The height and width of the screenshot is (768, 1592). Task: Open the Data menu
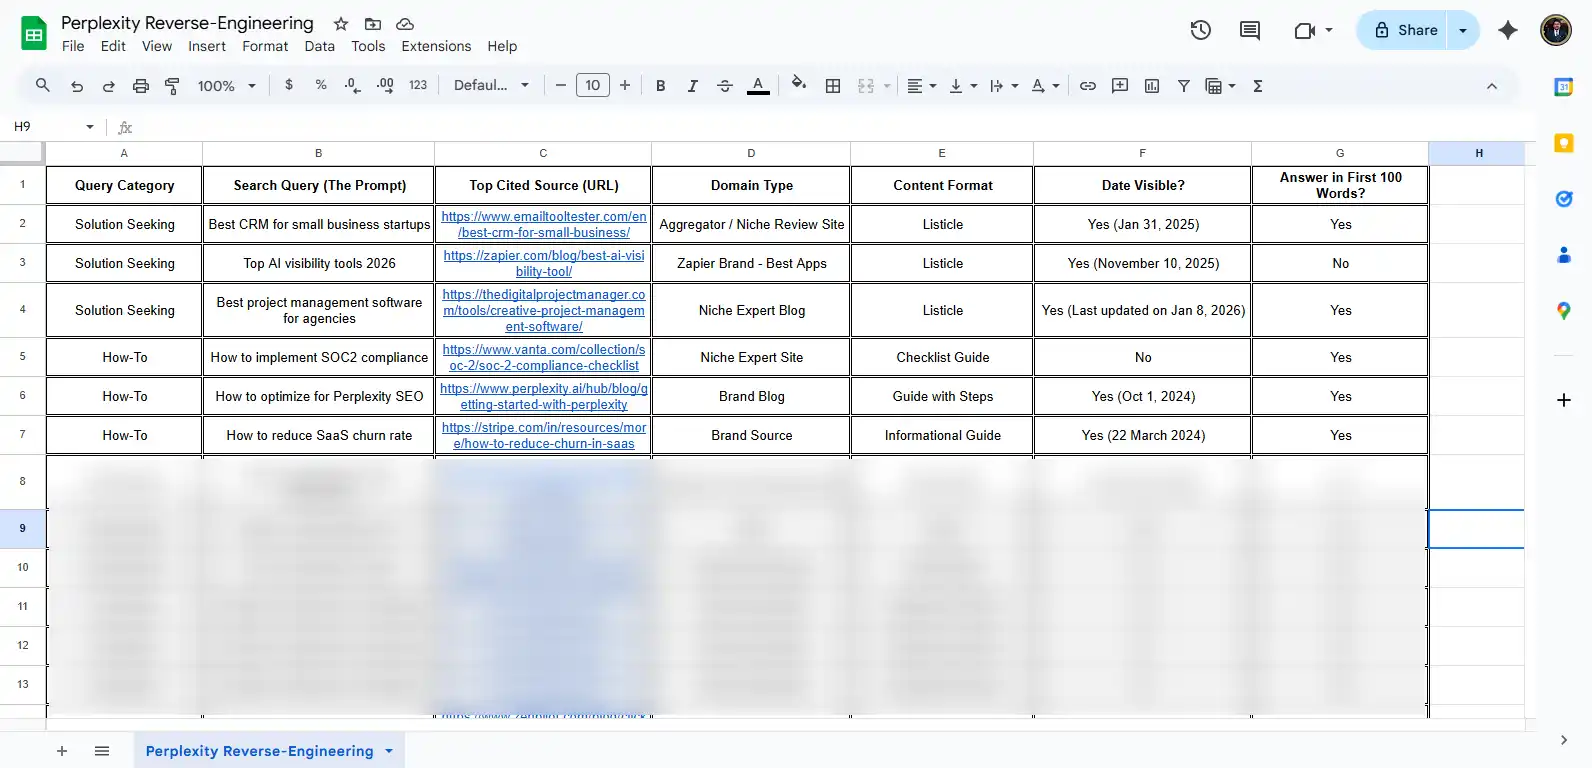(320, 46)
